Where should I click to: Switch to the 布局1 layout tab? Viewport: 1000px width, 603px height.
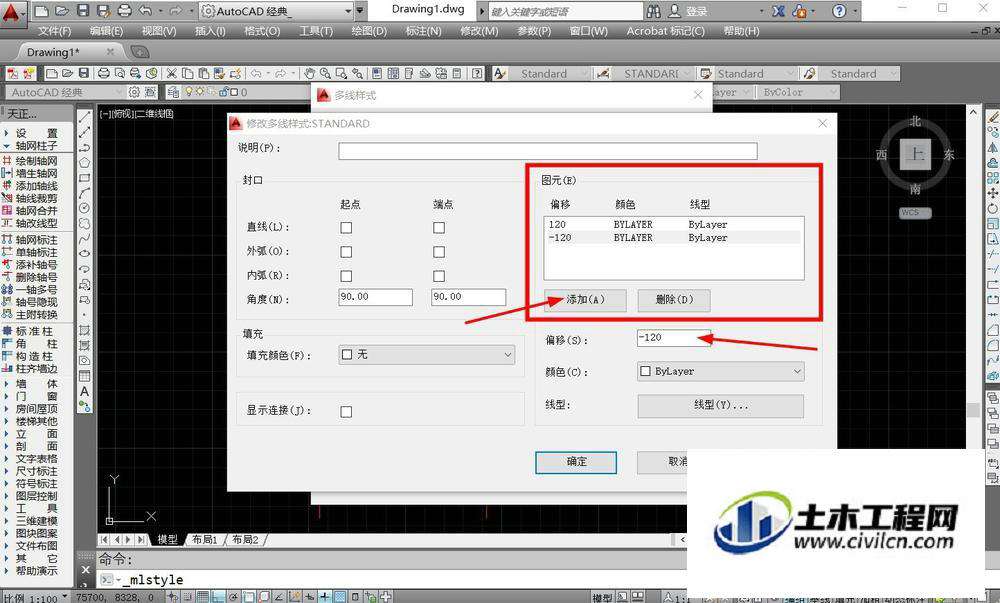coord(204,539)
